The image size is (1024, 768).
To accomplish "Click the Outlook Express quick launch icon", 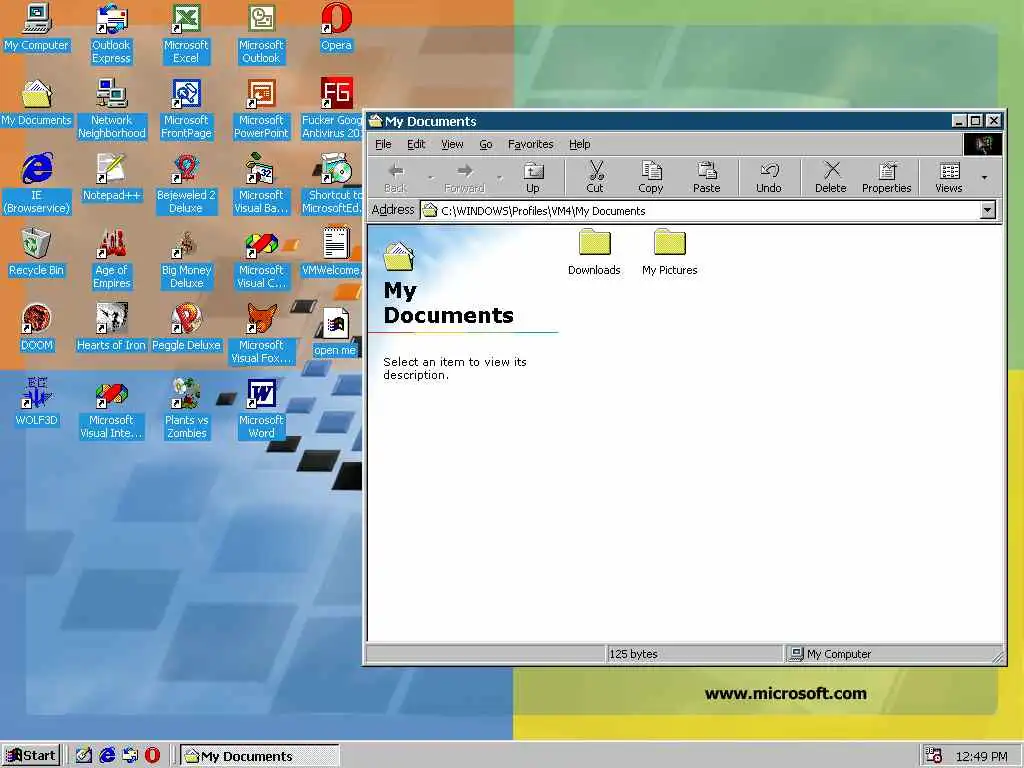I will pyautogui.click(x=130, y=756).
